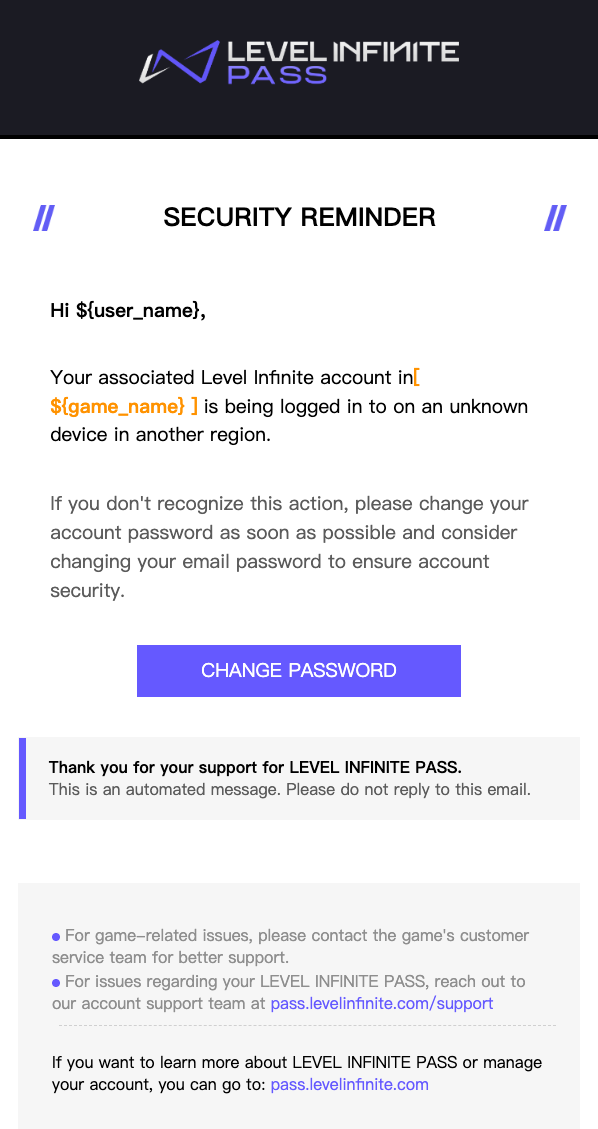598x1129 pixels.
Task: Click the left purple double-slash decoration
Action: tap(44, 217)
